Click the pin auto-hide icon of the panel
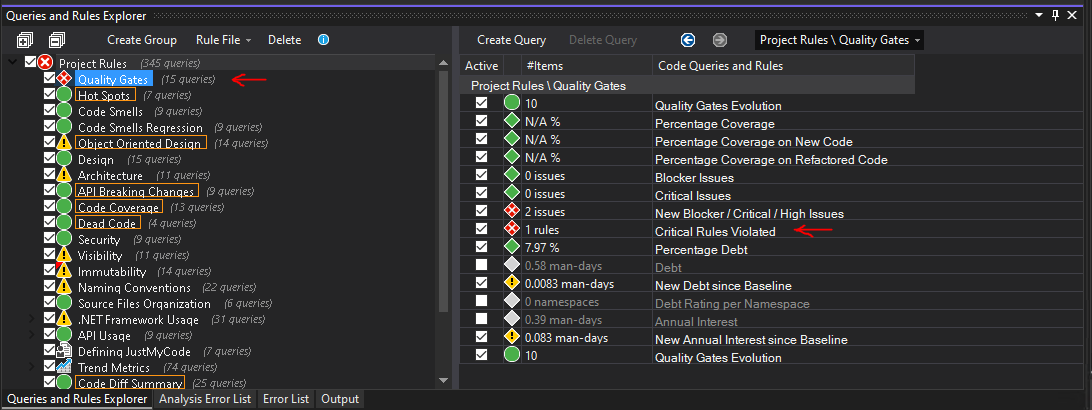Image resolution: width=1092 pixels, height=410 pixels. click(1056, 15)
